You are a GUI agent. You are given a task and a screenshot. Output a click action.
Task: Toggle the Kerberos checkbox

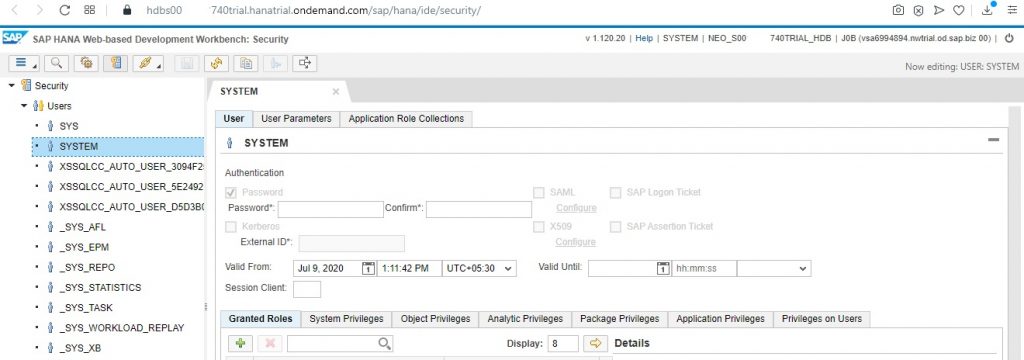pos(231,227)
